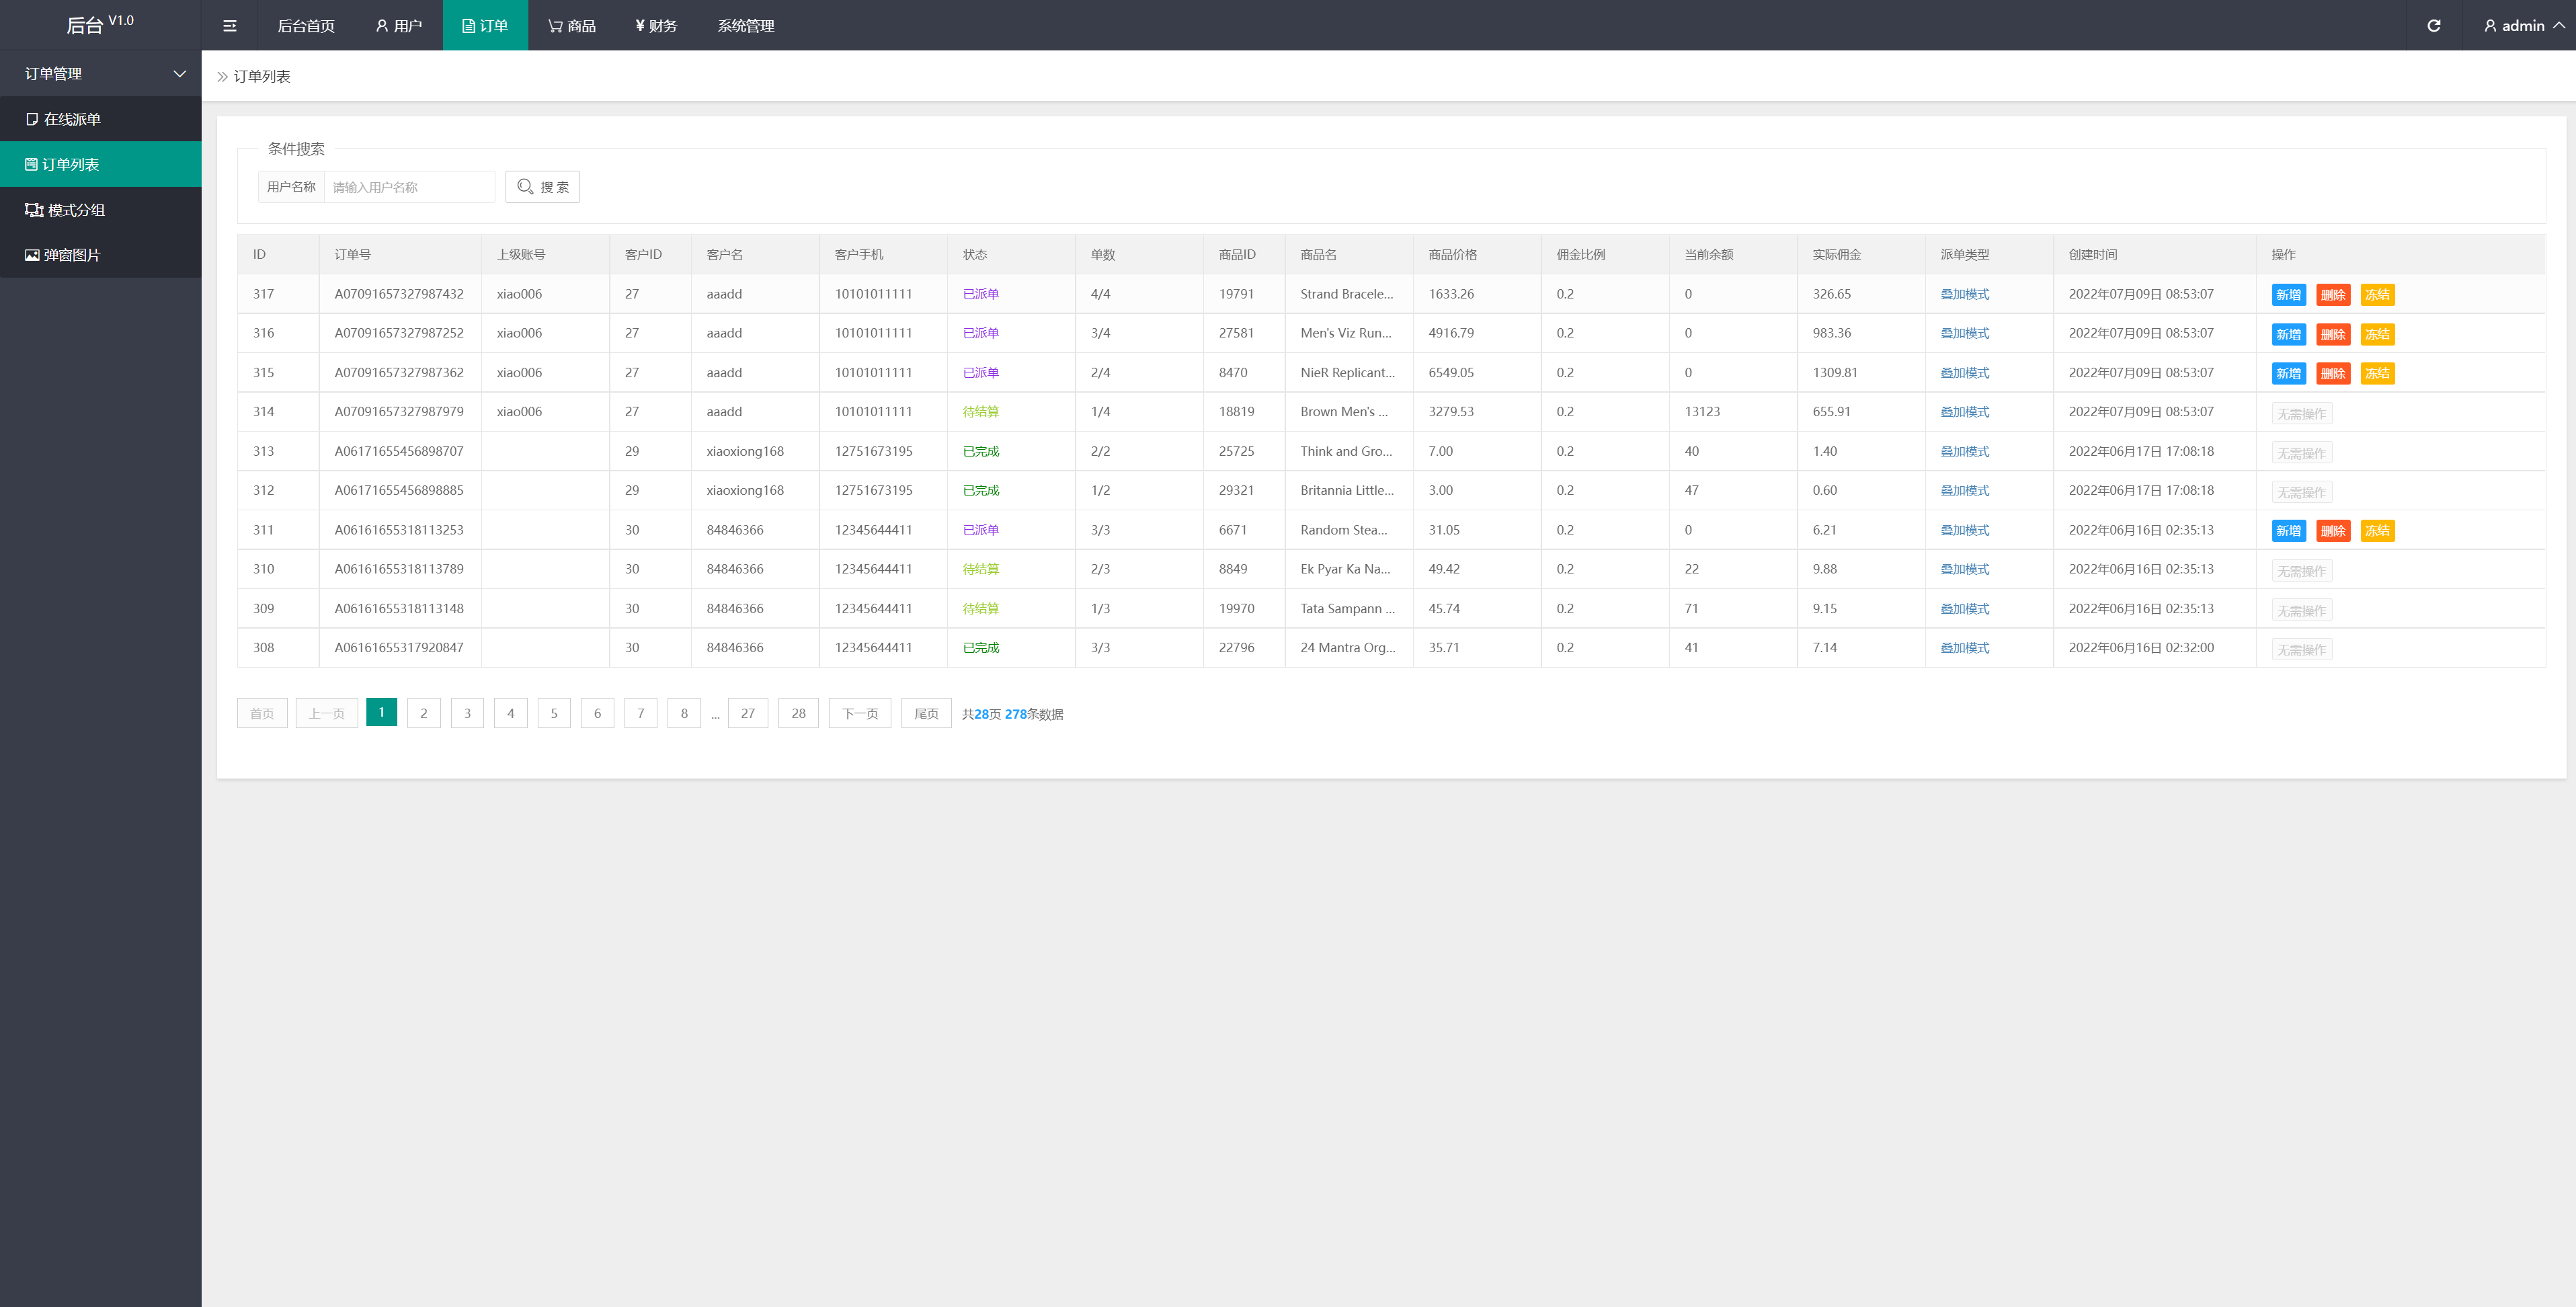Open the 商品 shopping cart menu
This screenshot has width=2576, height=1307.
pos(572,26)
